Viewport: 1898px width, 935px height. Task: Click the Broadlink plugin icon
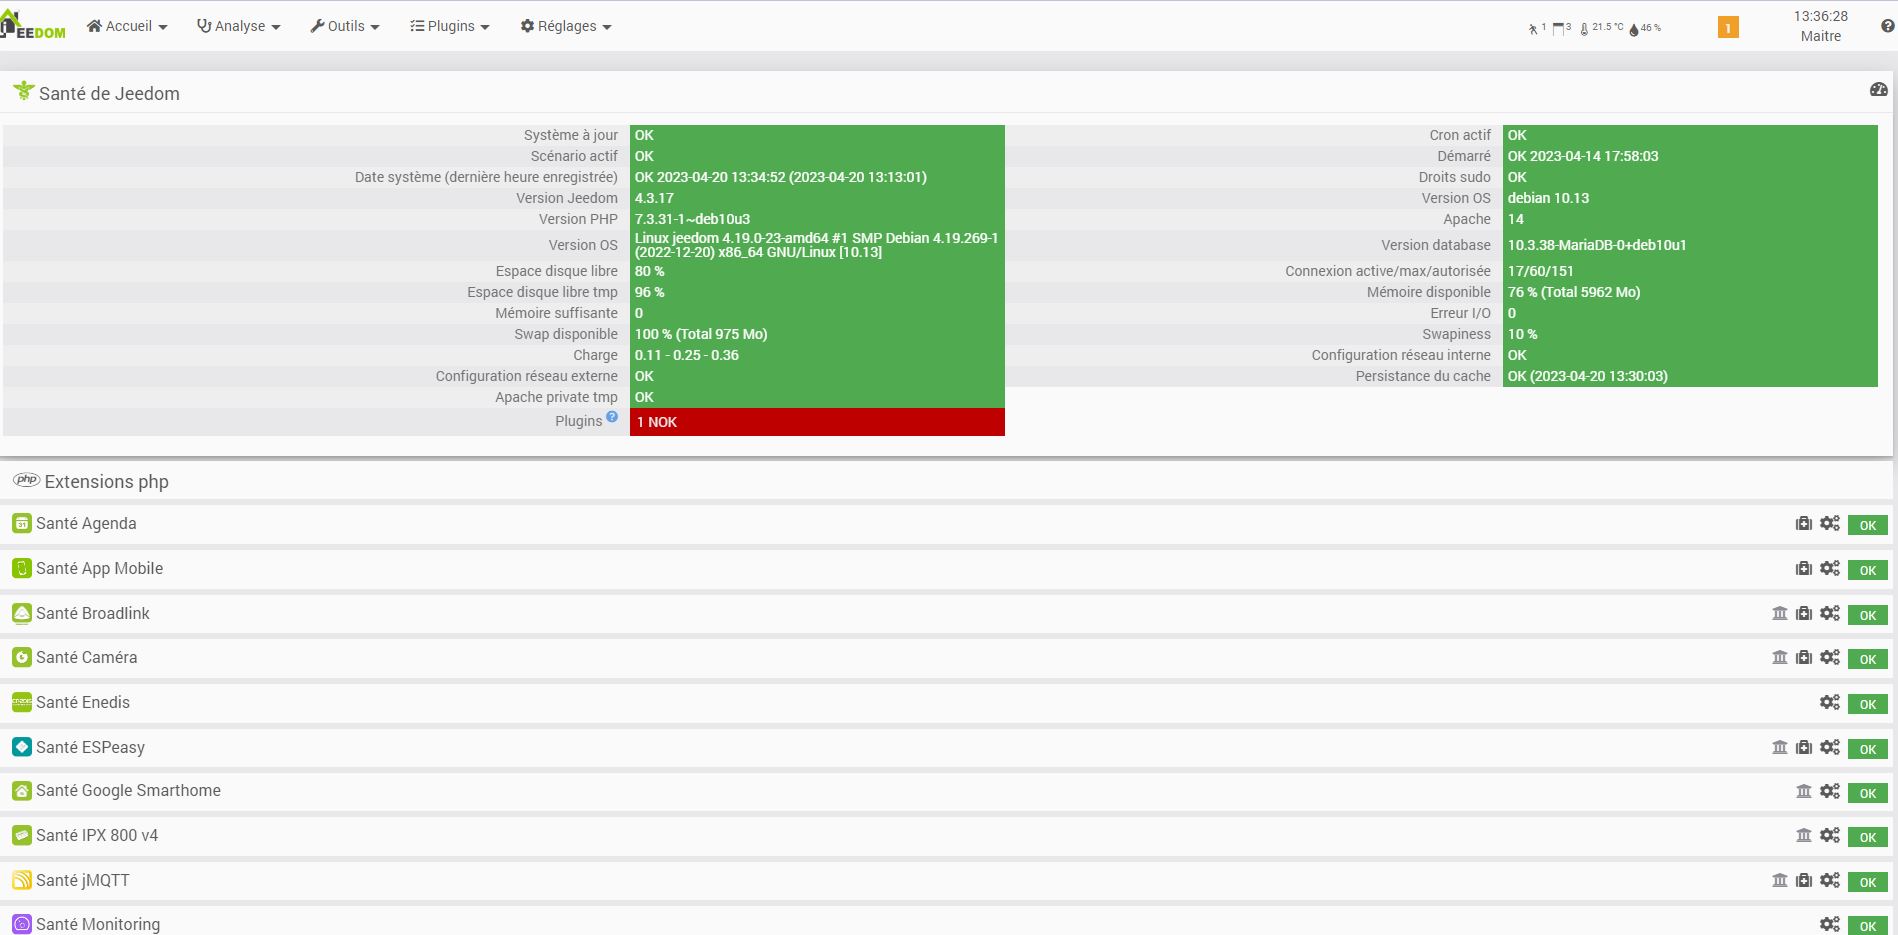22,613
